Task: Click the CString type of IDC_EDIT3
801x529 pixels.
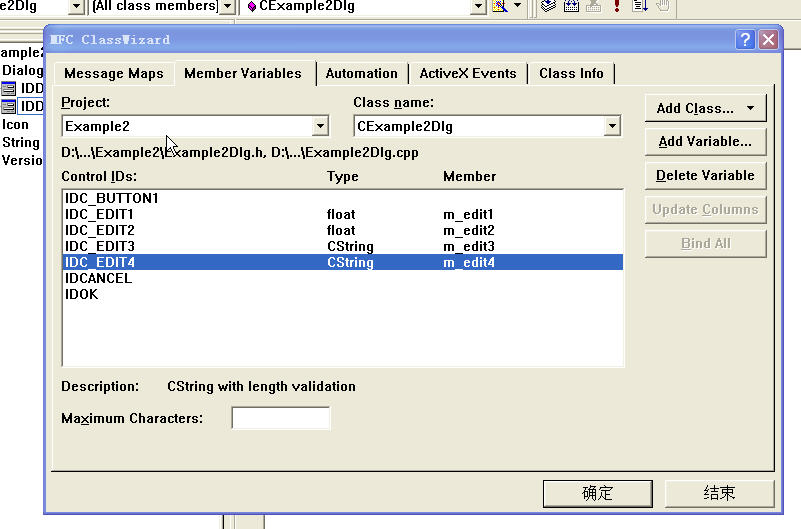Action: point(350,247)
